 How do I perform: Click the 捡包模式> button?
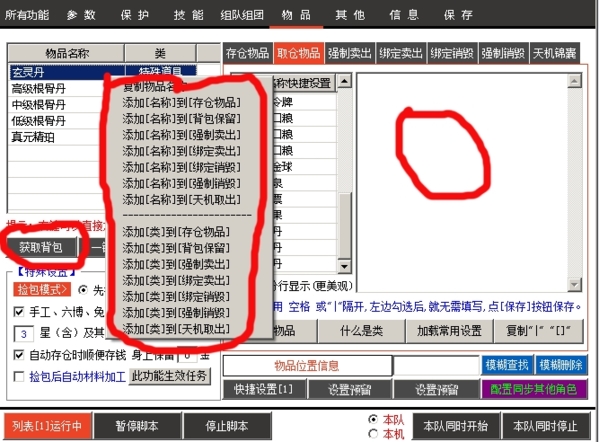[x=42, y=290]
